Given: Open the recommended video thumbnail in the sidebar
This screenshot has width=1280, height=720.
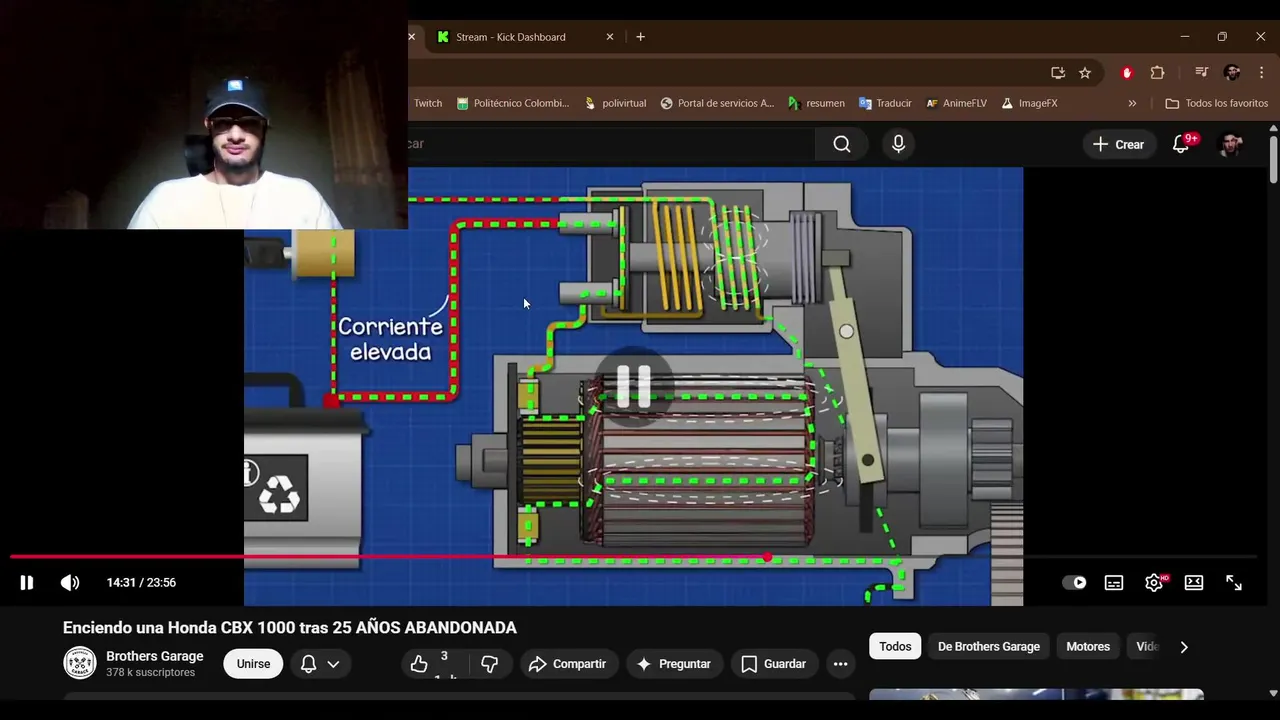Looking at the screenshot, I should (1036, 694).
